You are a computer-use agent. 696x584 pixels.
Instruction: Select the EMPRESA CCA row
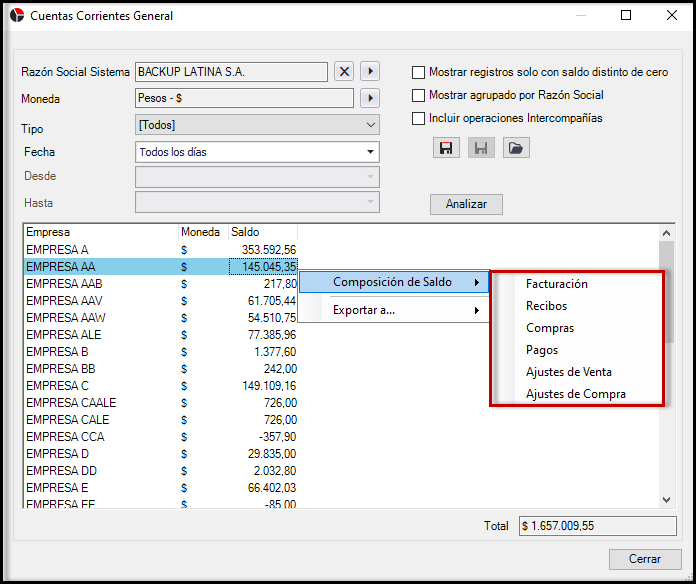[x=160, y=437]
